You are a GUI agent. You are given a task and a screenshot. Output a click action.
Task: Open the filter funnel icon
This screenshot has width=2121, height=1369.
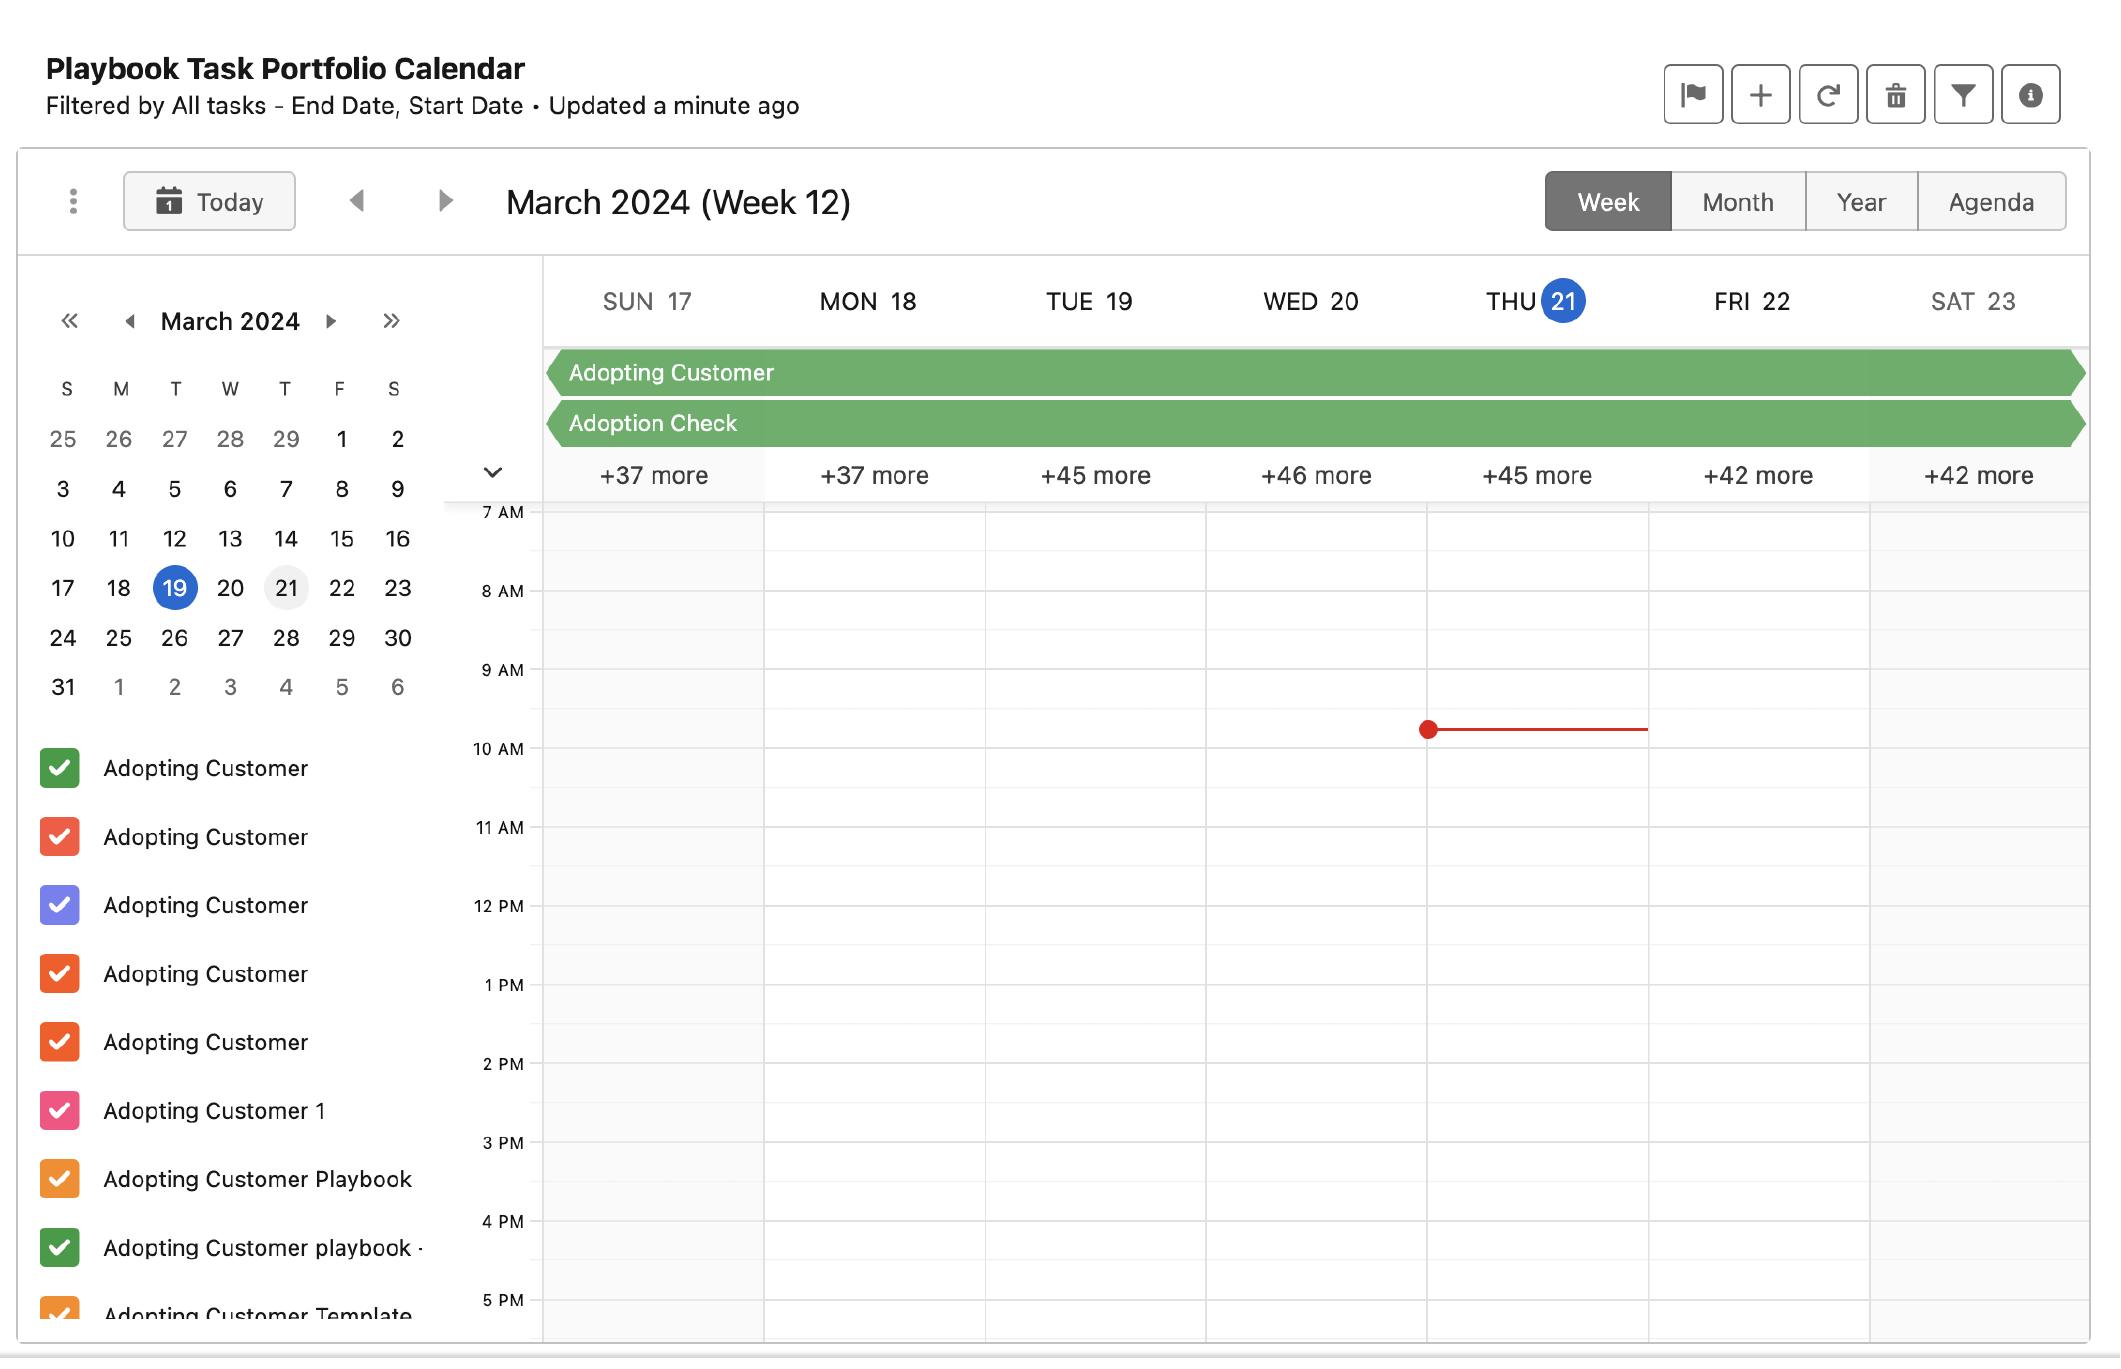[x=1963, y=95]
